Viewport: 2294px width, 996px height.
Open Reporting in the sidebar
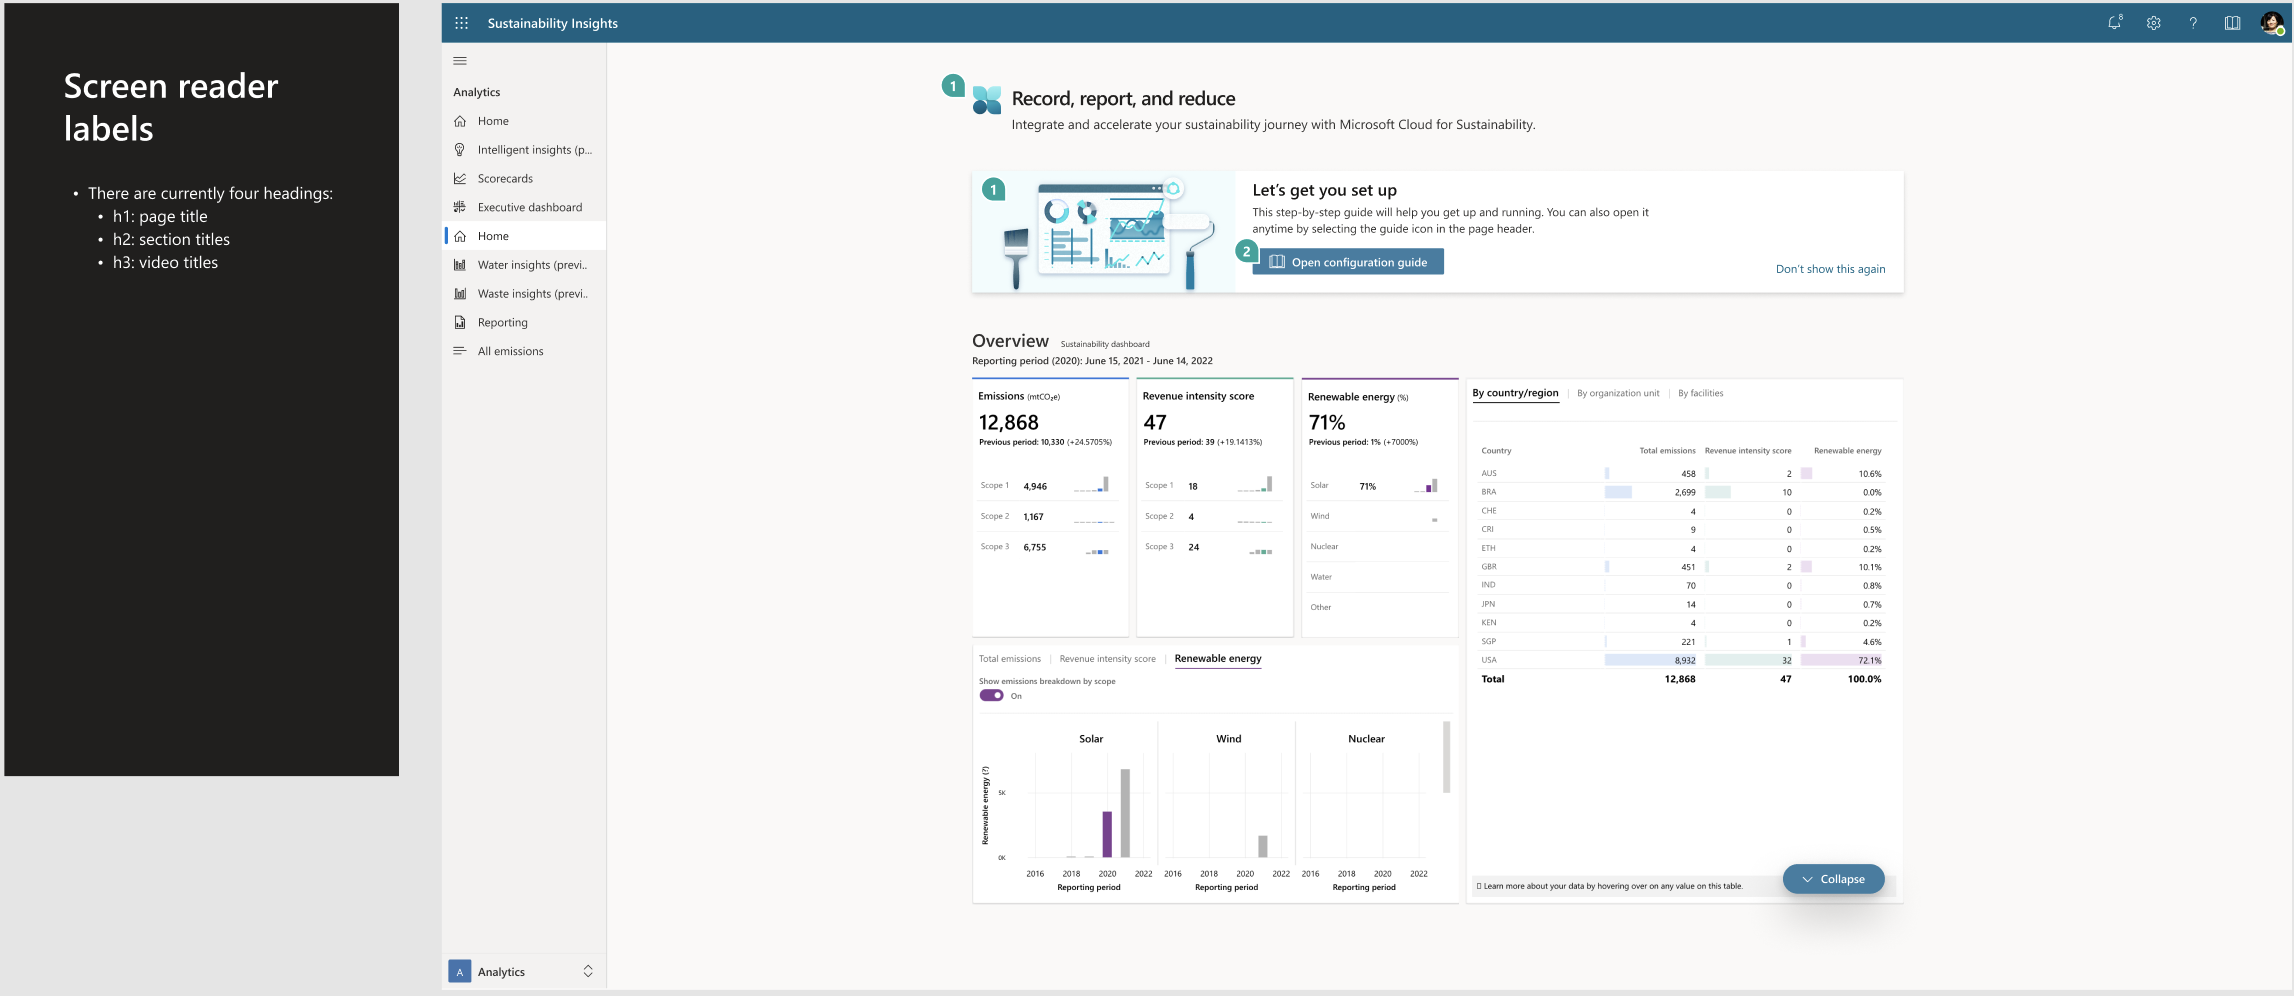pyautogui.click(x=524, y=323)
